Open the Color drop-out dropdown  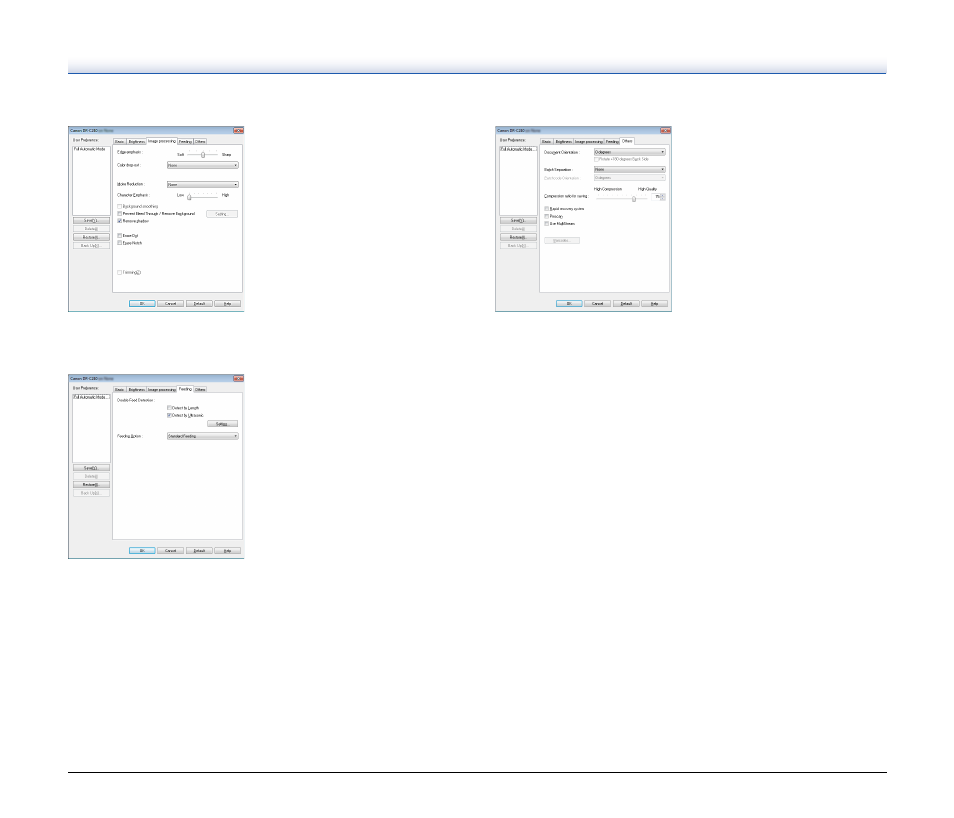202,165
